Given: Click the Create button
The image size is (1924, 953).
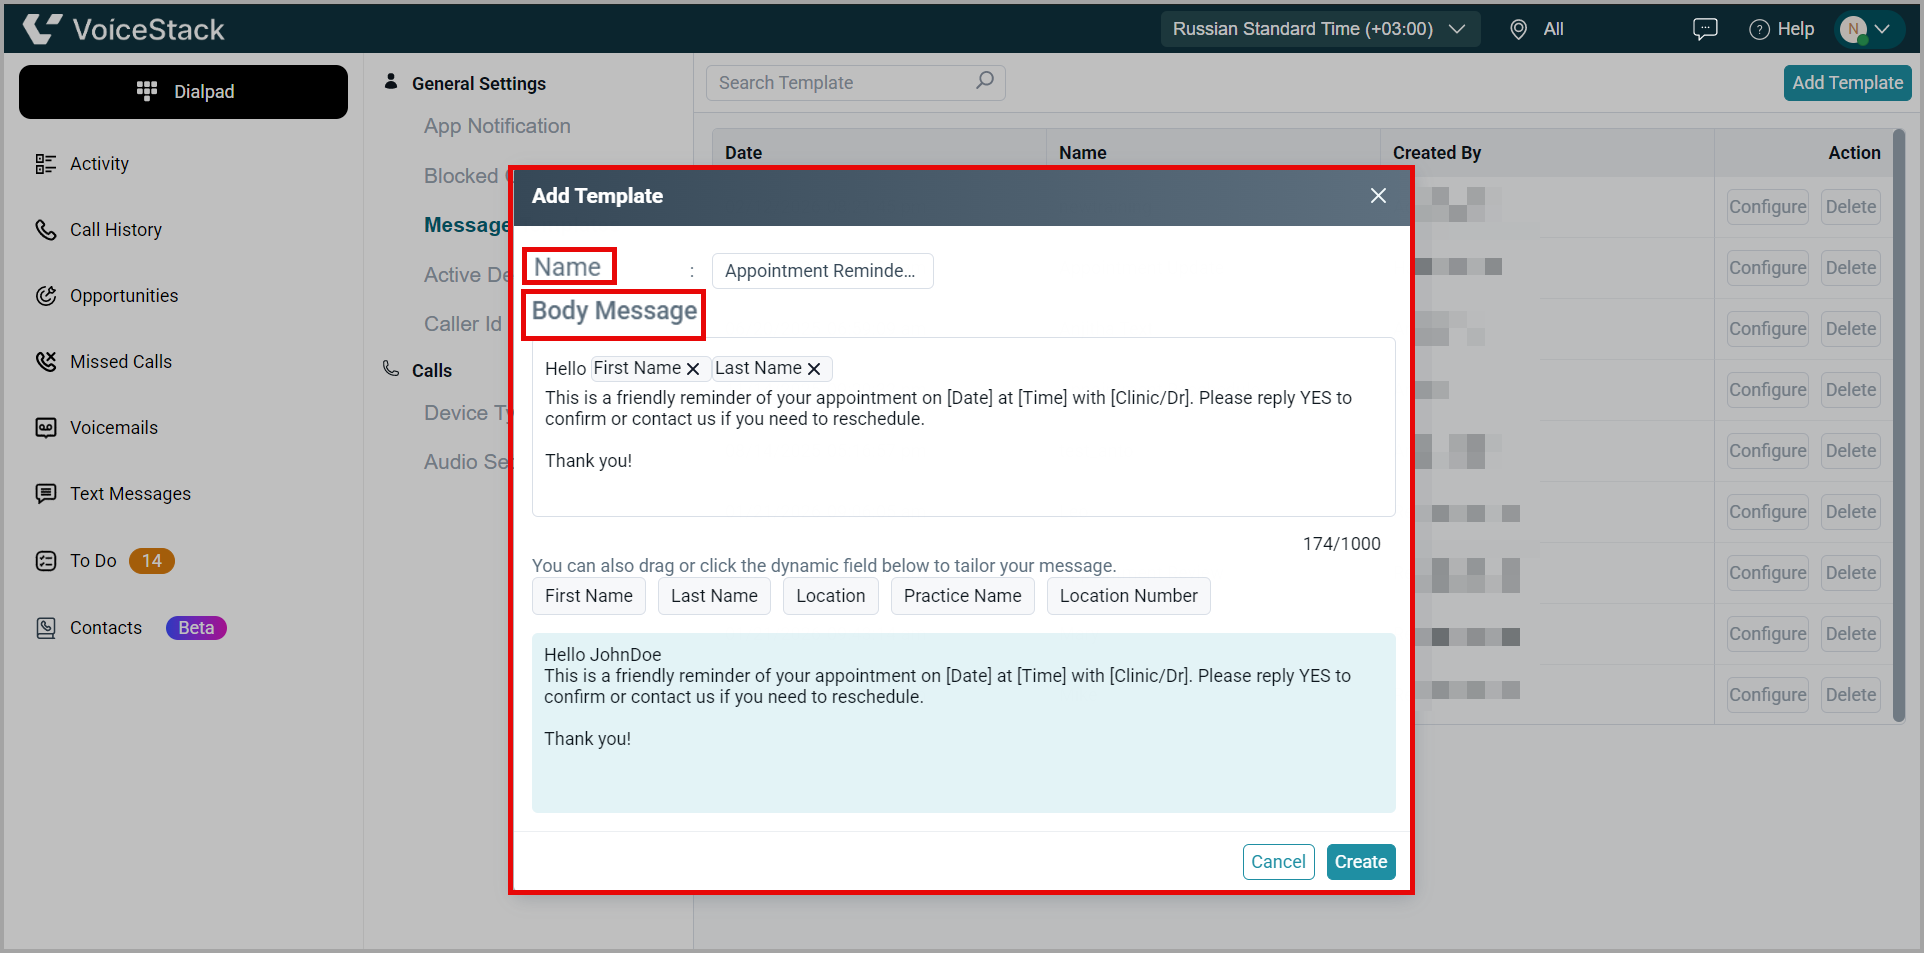Looking at the screenshot, I should click(1361, 862).
